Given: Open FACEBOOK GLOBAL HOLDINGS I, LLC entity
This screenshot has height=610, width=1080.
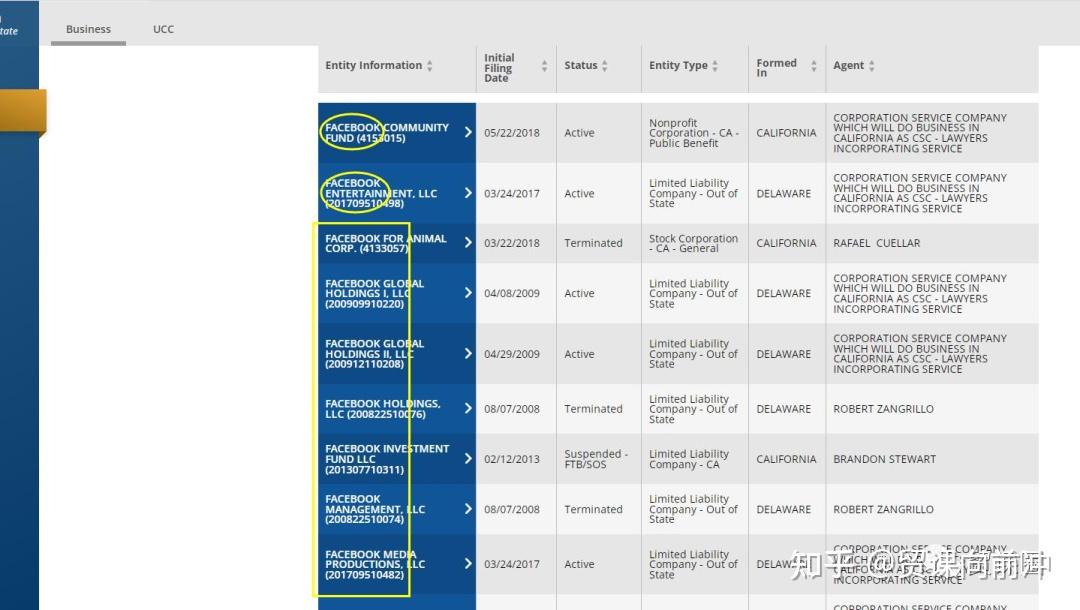Looking at the screenshot, I should click(x=375, y=293).
